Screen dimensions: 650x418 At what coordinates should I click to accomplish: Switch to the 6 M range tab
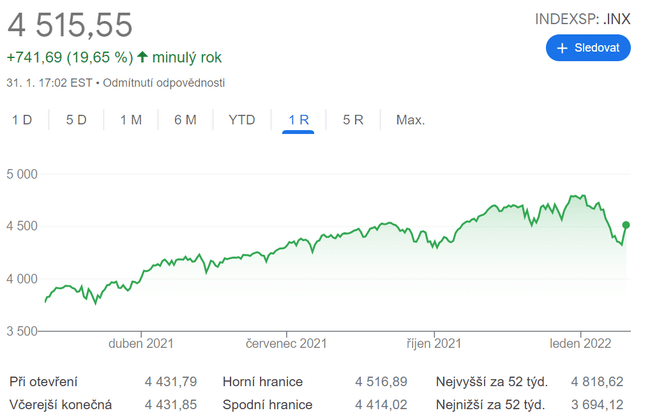(185, 120)
